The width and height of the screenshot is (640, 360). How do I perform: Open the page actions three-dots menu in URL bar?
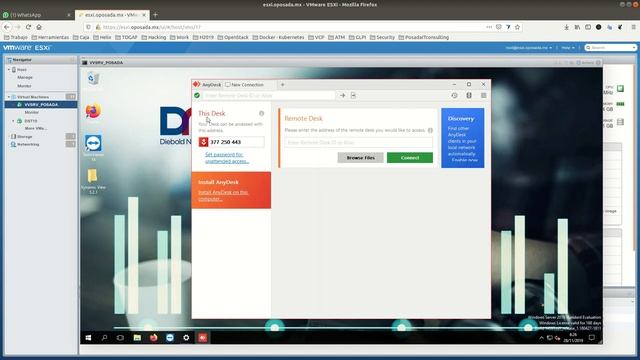489,27
